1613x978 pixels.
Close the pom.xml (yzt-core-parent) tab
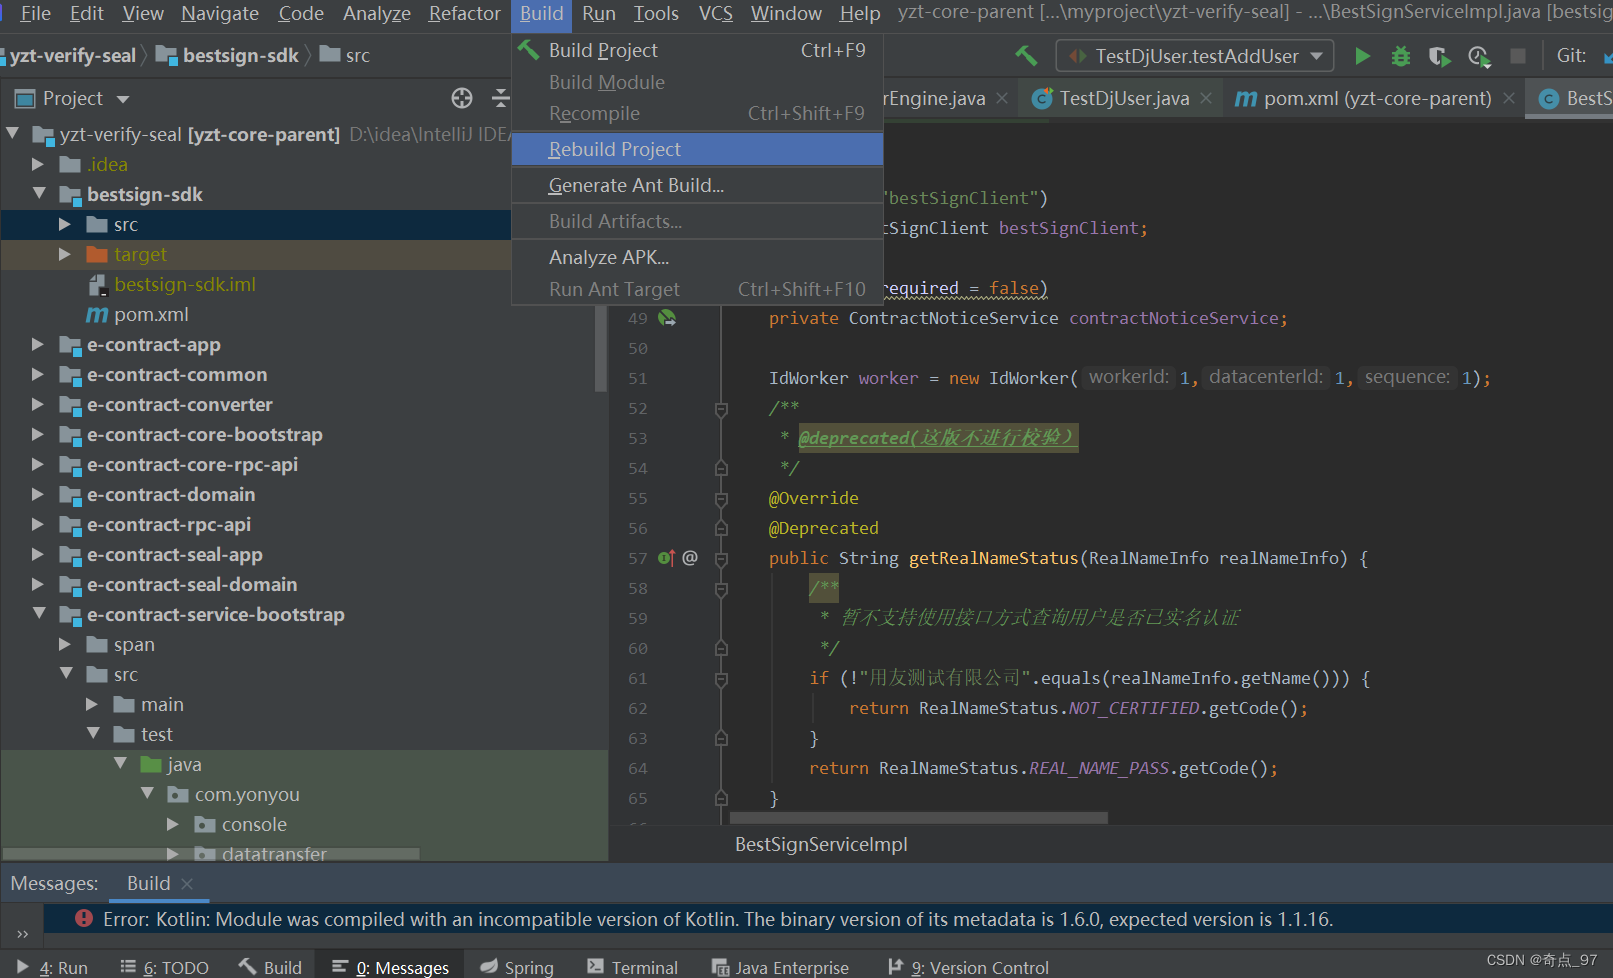pos(1509,98)
